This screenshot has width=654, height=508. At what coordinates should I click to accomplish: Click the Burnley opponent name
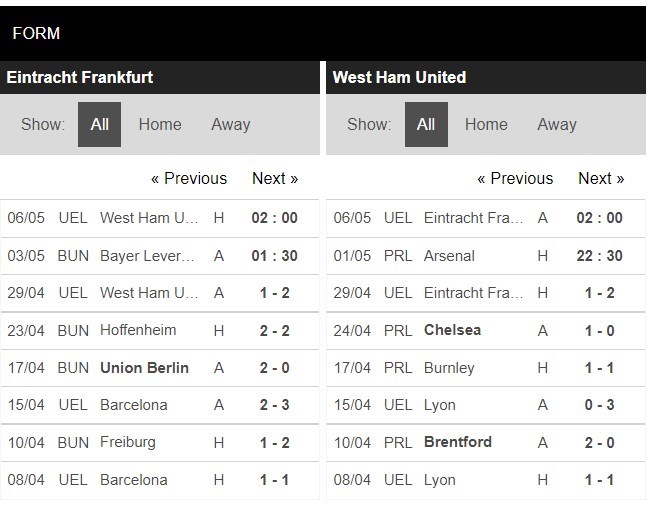point(449,368)
